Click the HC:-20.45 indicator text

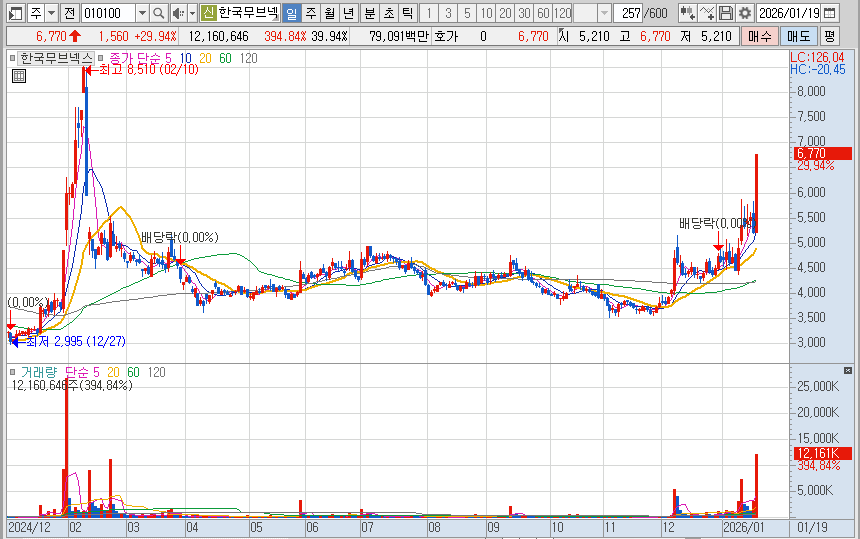point(818,69)
